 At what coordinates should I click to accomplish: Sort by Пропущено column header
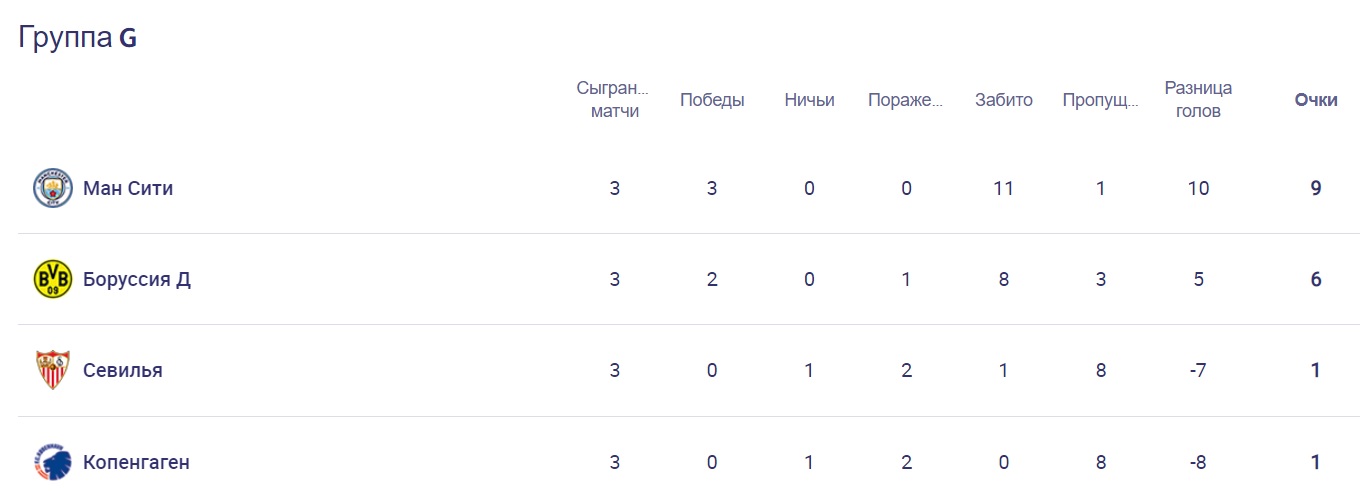[1101, 100]
